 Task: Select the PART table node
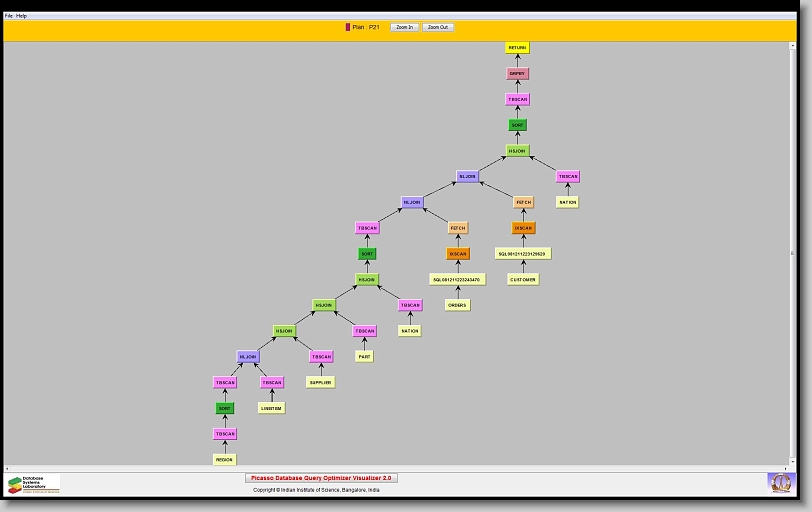(365, 356)
